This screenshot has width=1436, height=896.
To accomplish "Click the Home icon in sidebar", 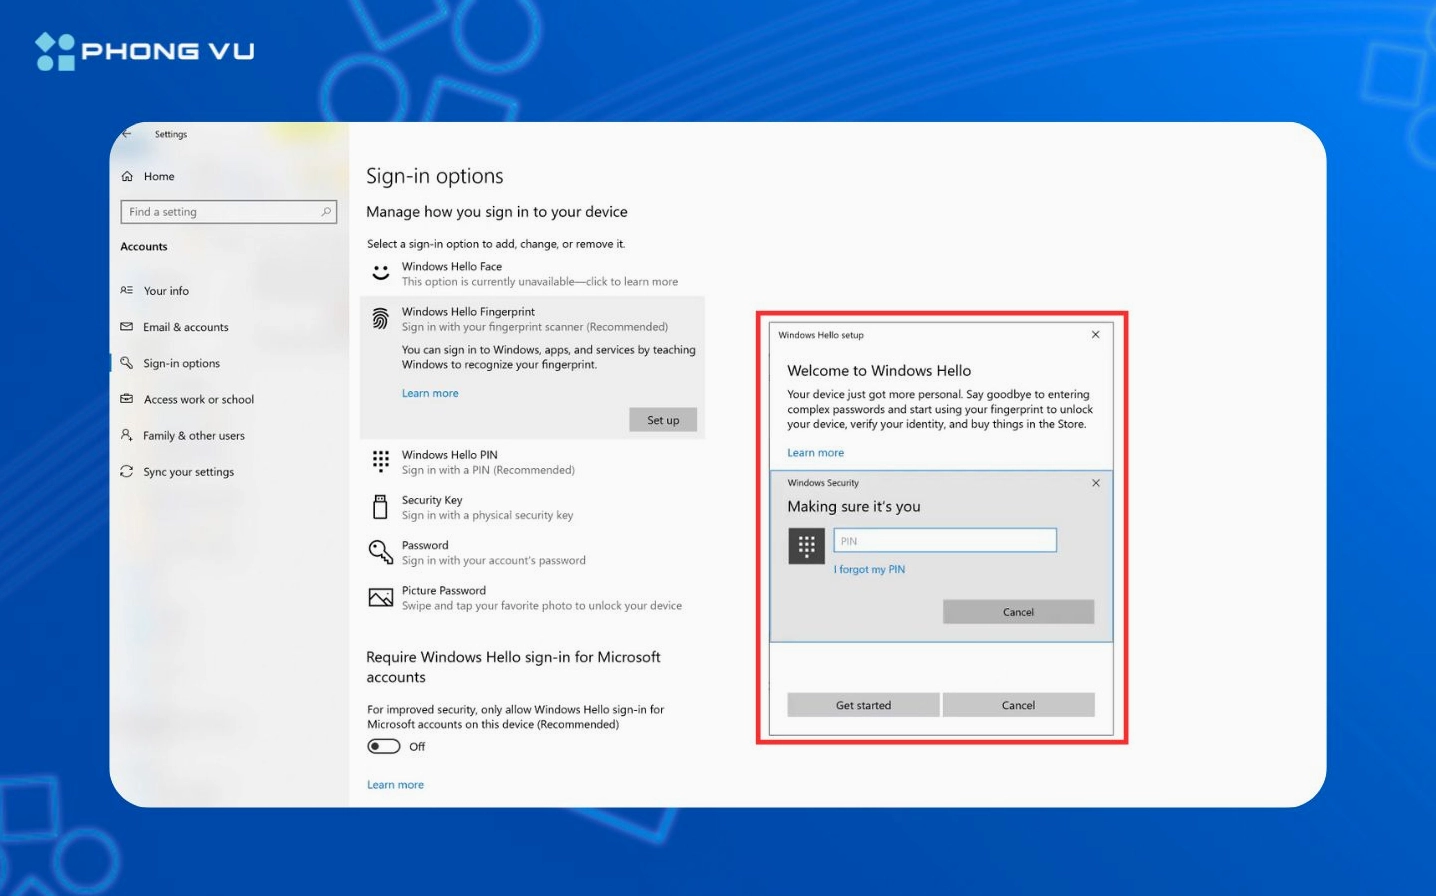I will pos(127,176).
